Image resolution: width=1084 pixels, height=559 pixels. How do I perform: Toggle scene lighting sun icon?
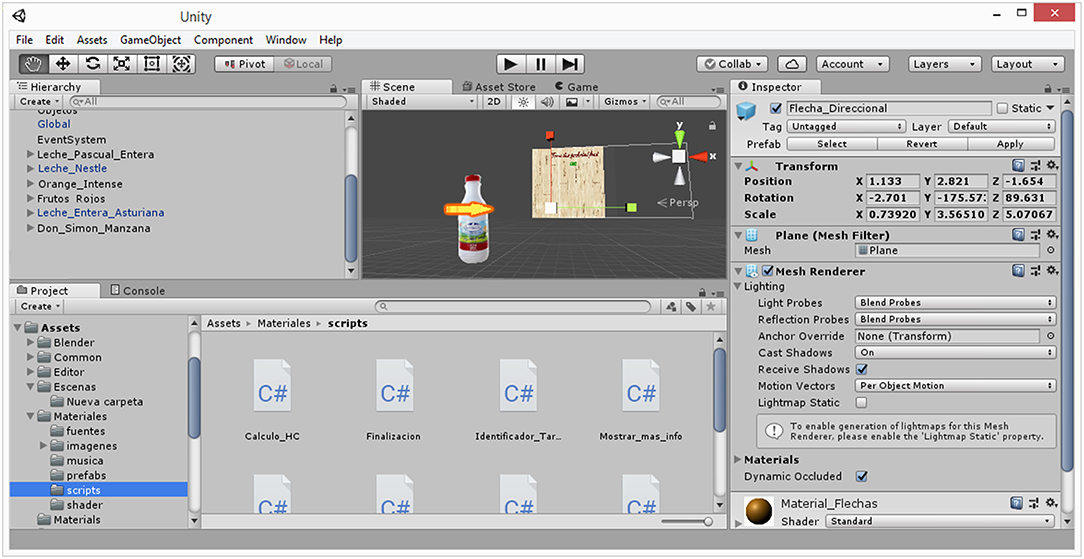(523, 102)
